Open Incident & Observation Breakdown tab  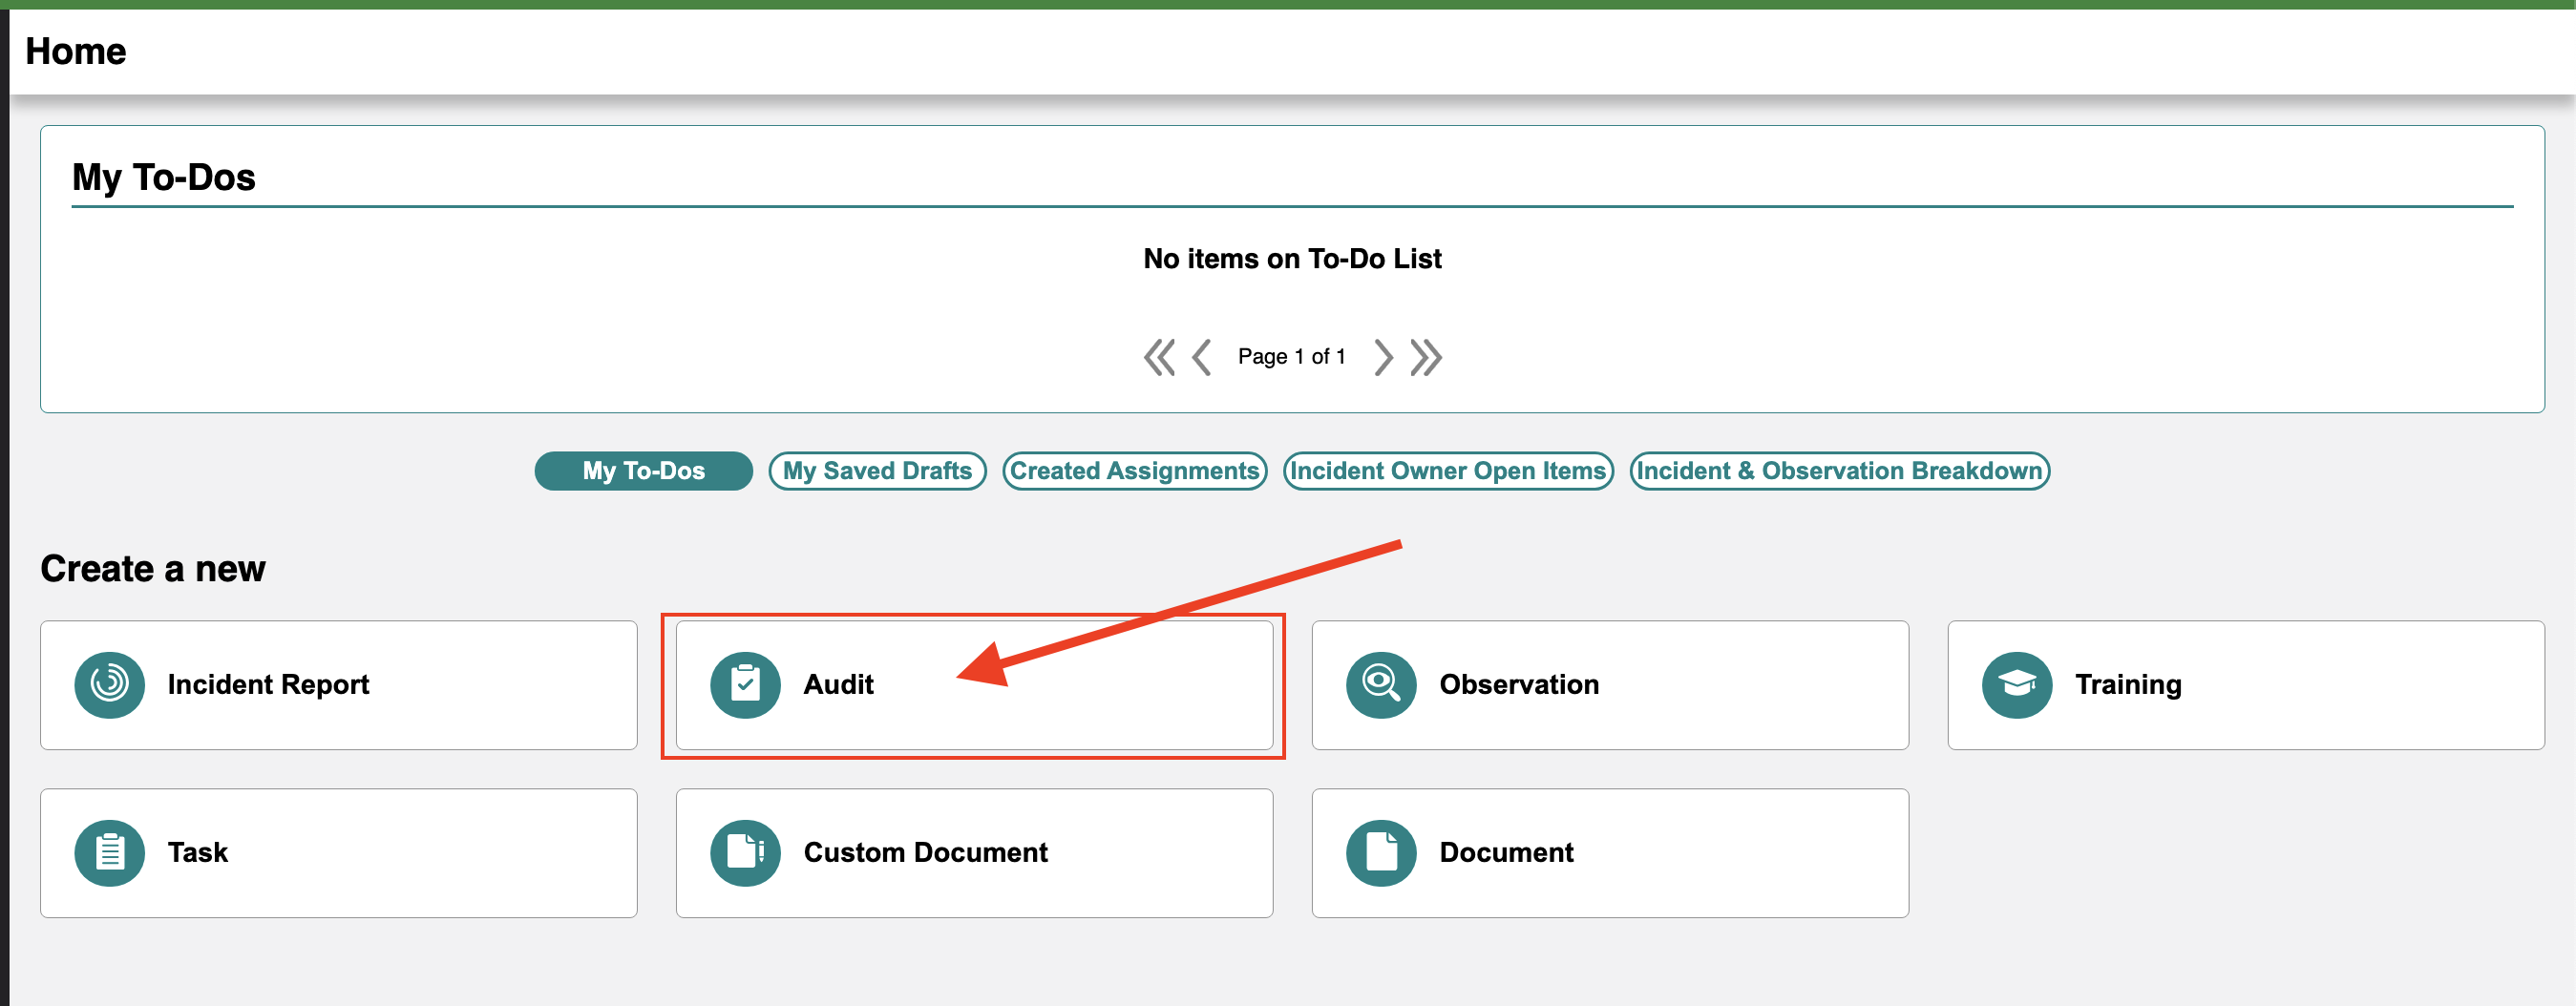[x=1840, y=471]
